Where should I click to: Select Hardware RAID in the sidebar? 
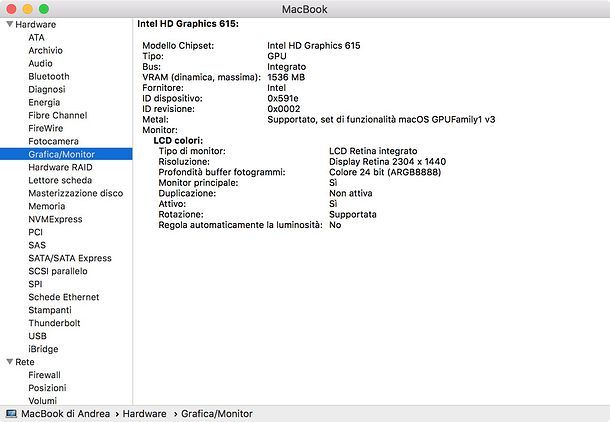(x=60, y=167)
